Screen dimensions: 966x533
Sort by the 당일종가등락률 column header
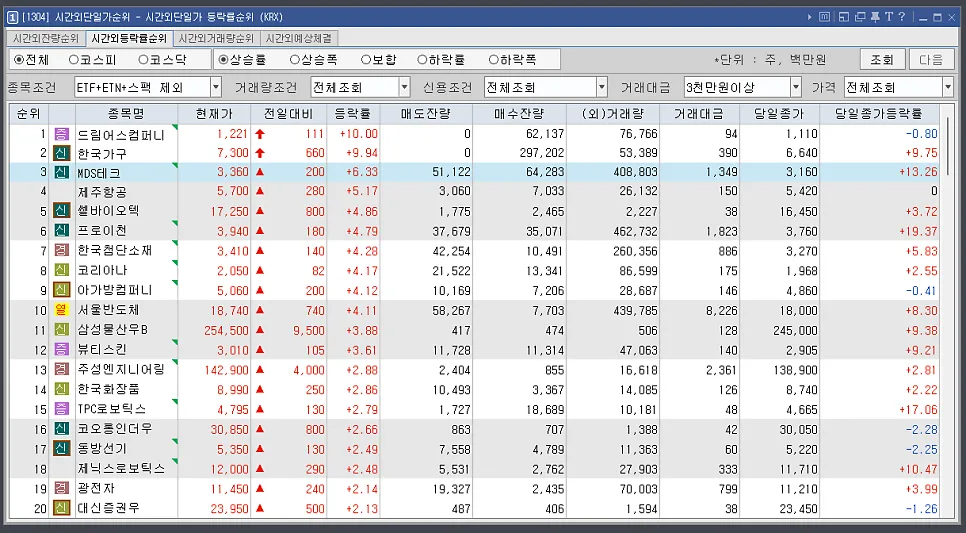[x=879, y=113]
